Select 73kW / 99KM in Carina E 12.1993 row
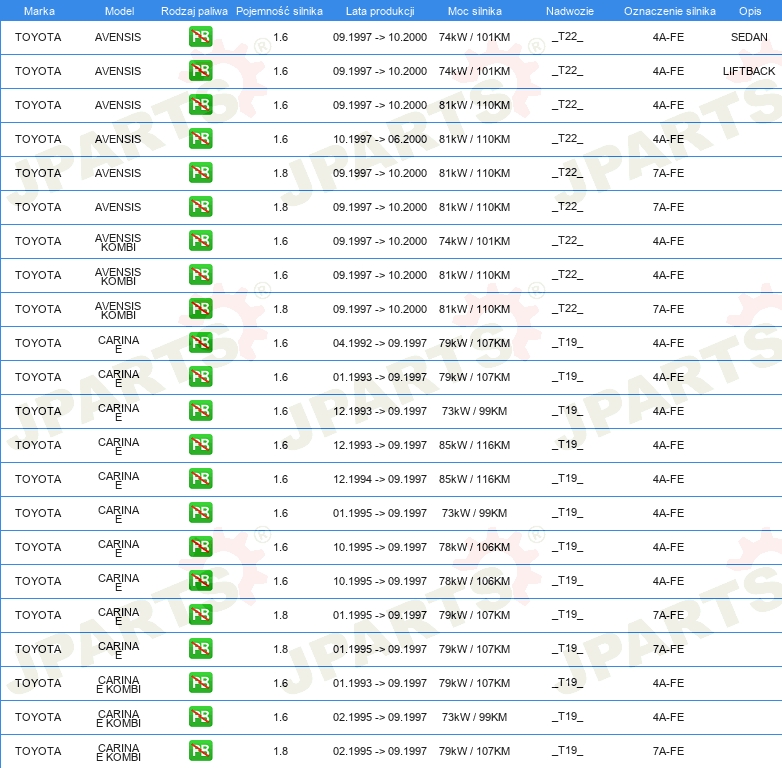 [x=475, y=411]
